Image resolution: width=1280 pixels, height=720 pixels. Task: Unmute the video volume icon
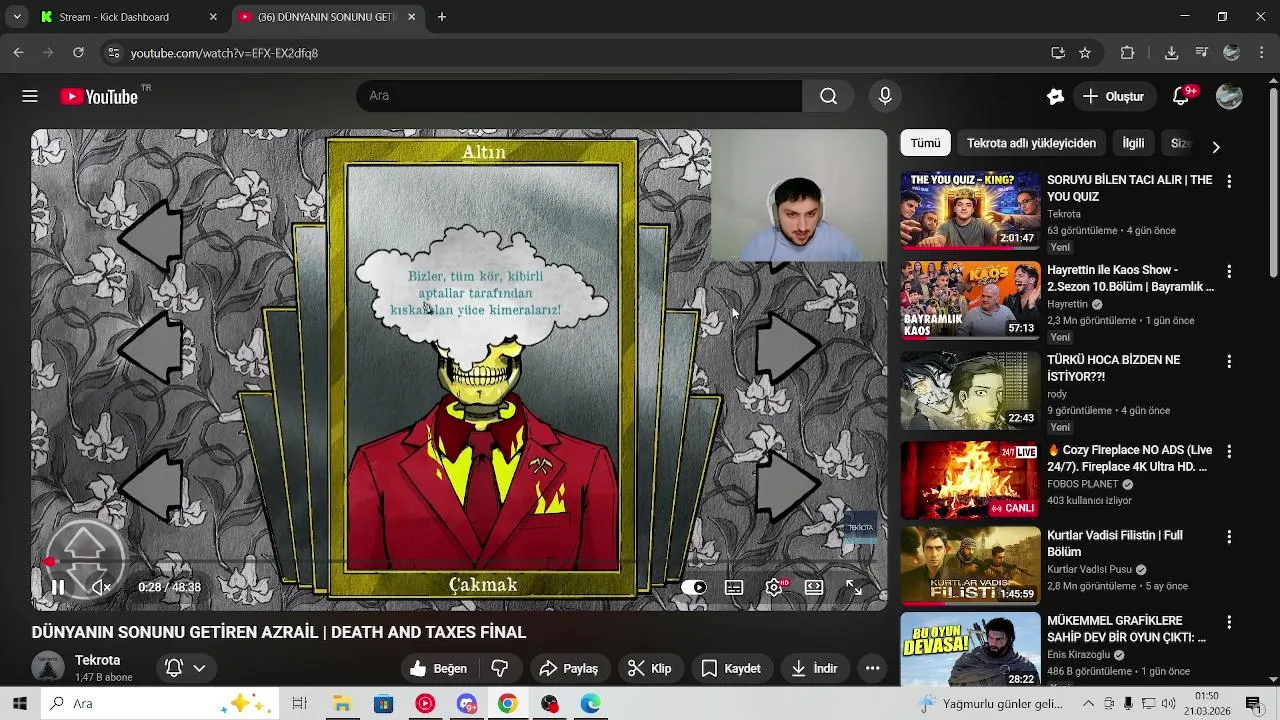click(x=101, y=587)
